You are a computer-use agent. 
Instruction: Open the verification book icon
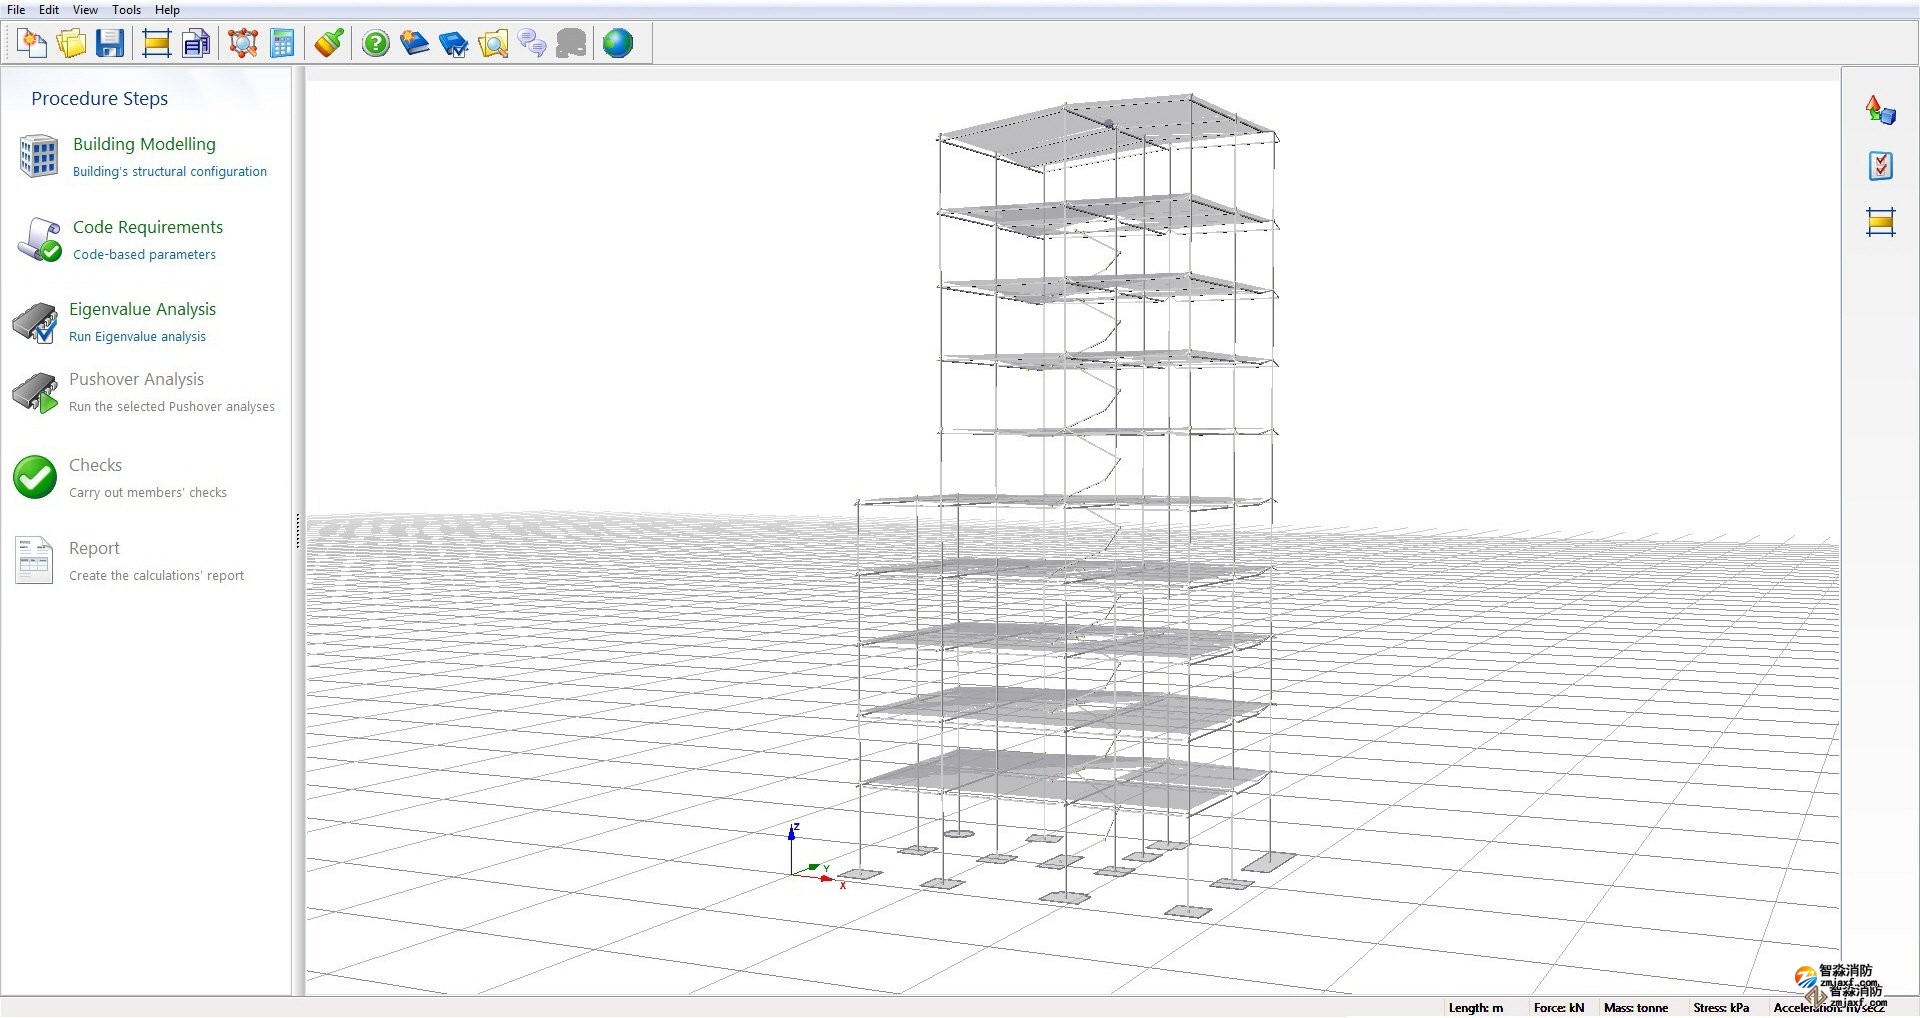(x=454, y=43)
